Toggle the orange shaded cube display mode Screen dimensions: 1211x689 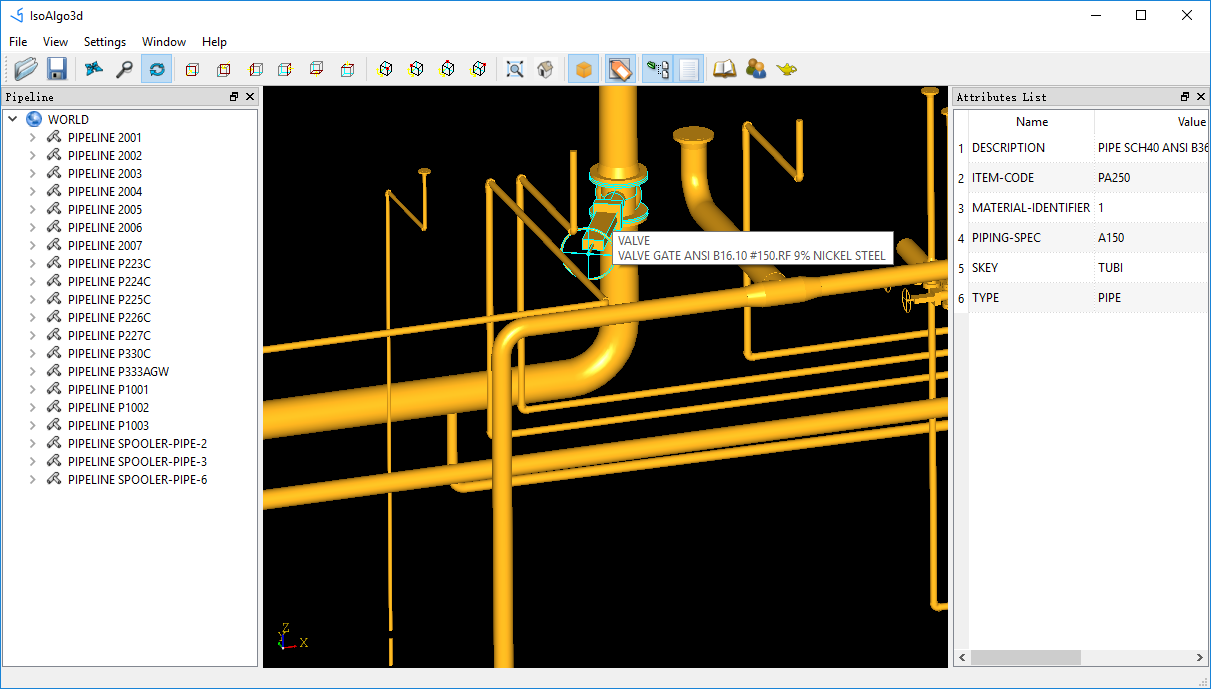(x=584, y=69)
